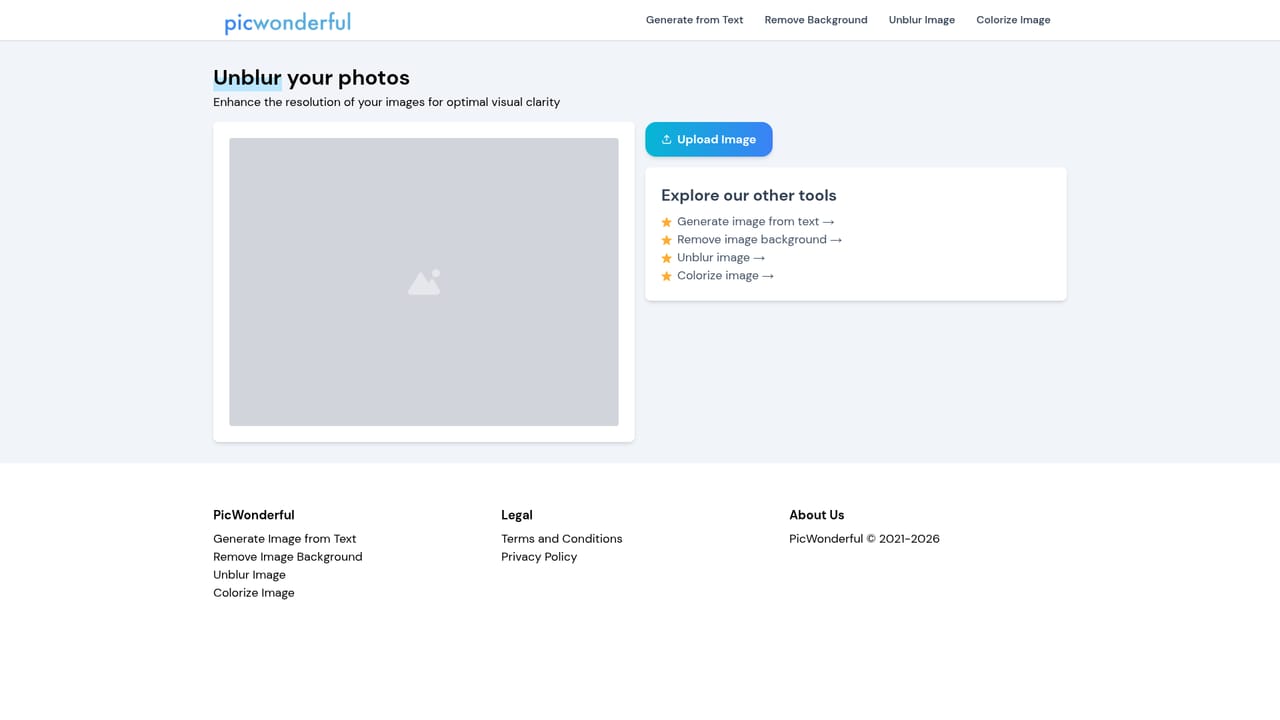Click the star beside Unblur image
Image resolution: width=1280 pixels, height=720 pixels.
pos(666,258)
